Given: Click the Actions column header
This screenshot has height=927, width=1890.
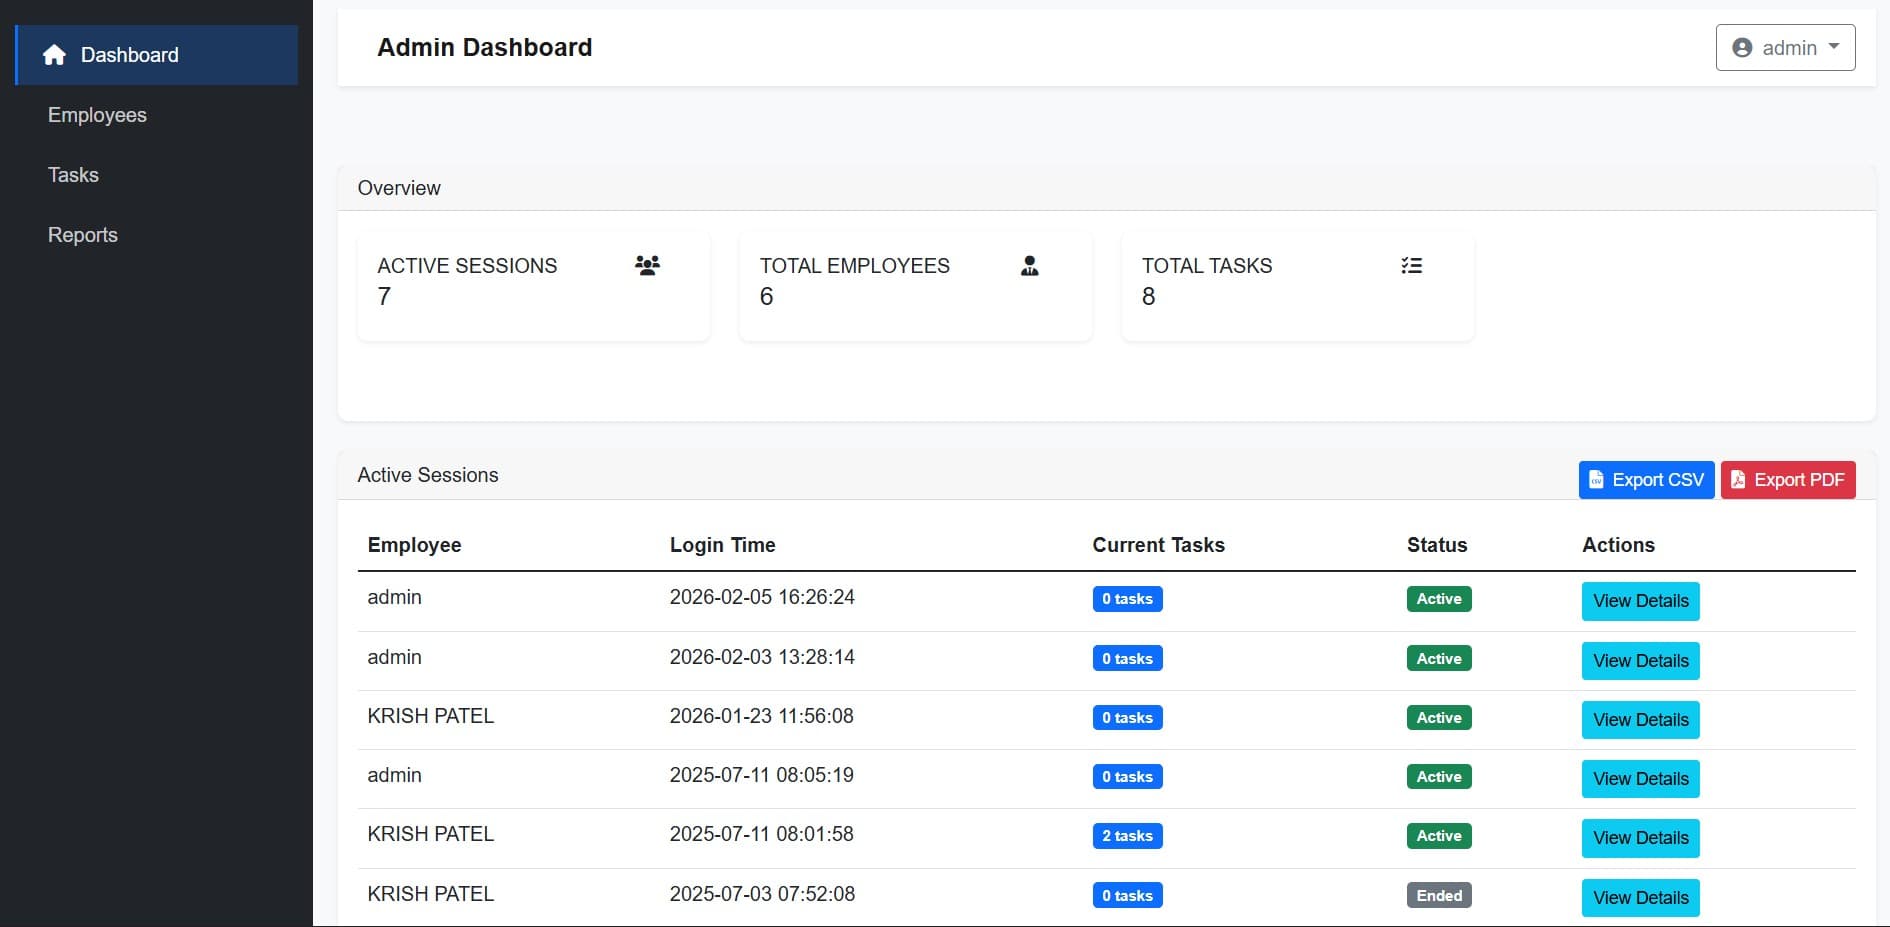Looking at the screenshot, I should coord(1618,545).
